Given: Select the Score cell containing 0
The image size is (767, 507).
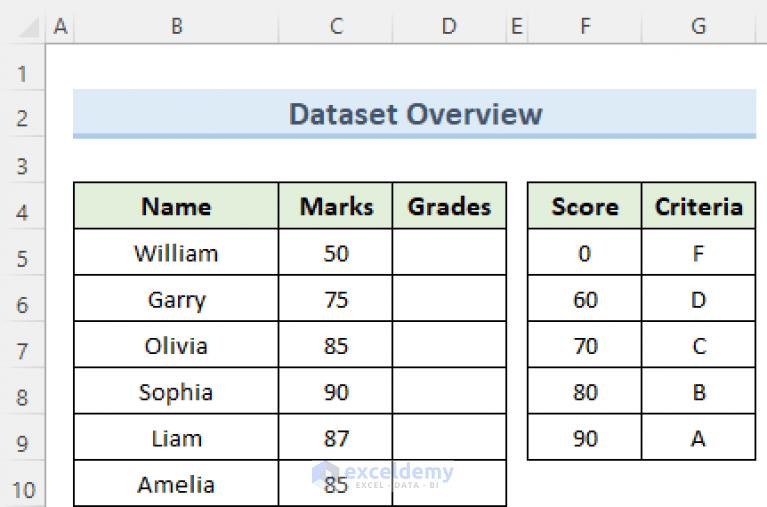Looking at the screenshot, I should [x=585, y=252].
